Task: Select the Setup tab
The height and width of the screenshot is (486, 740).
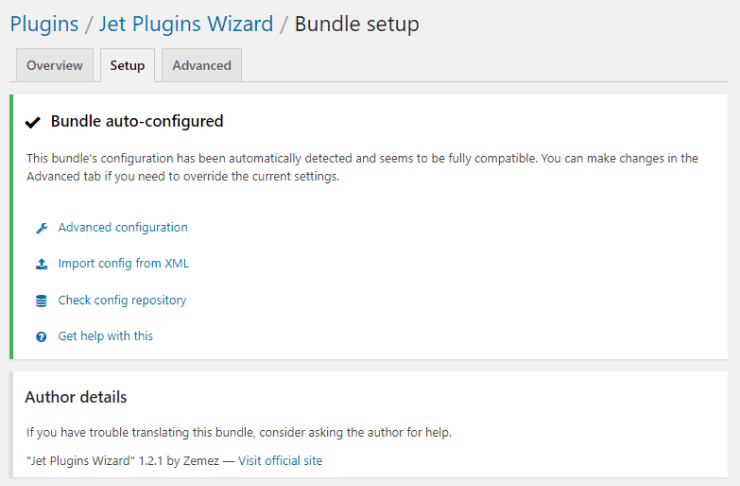Action: coord(127,65)
